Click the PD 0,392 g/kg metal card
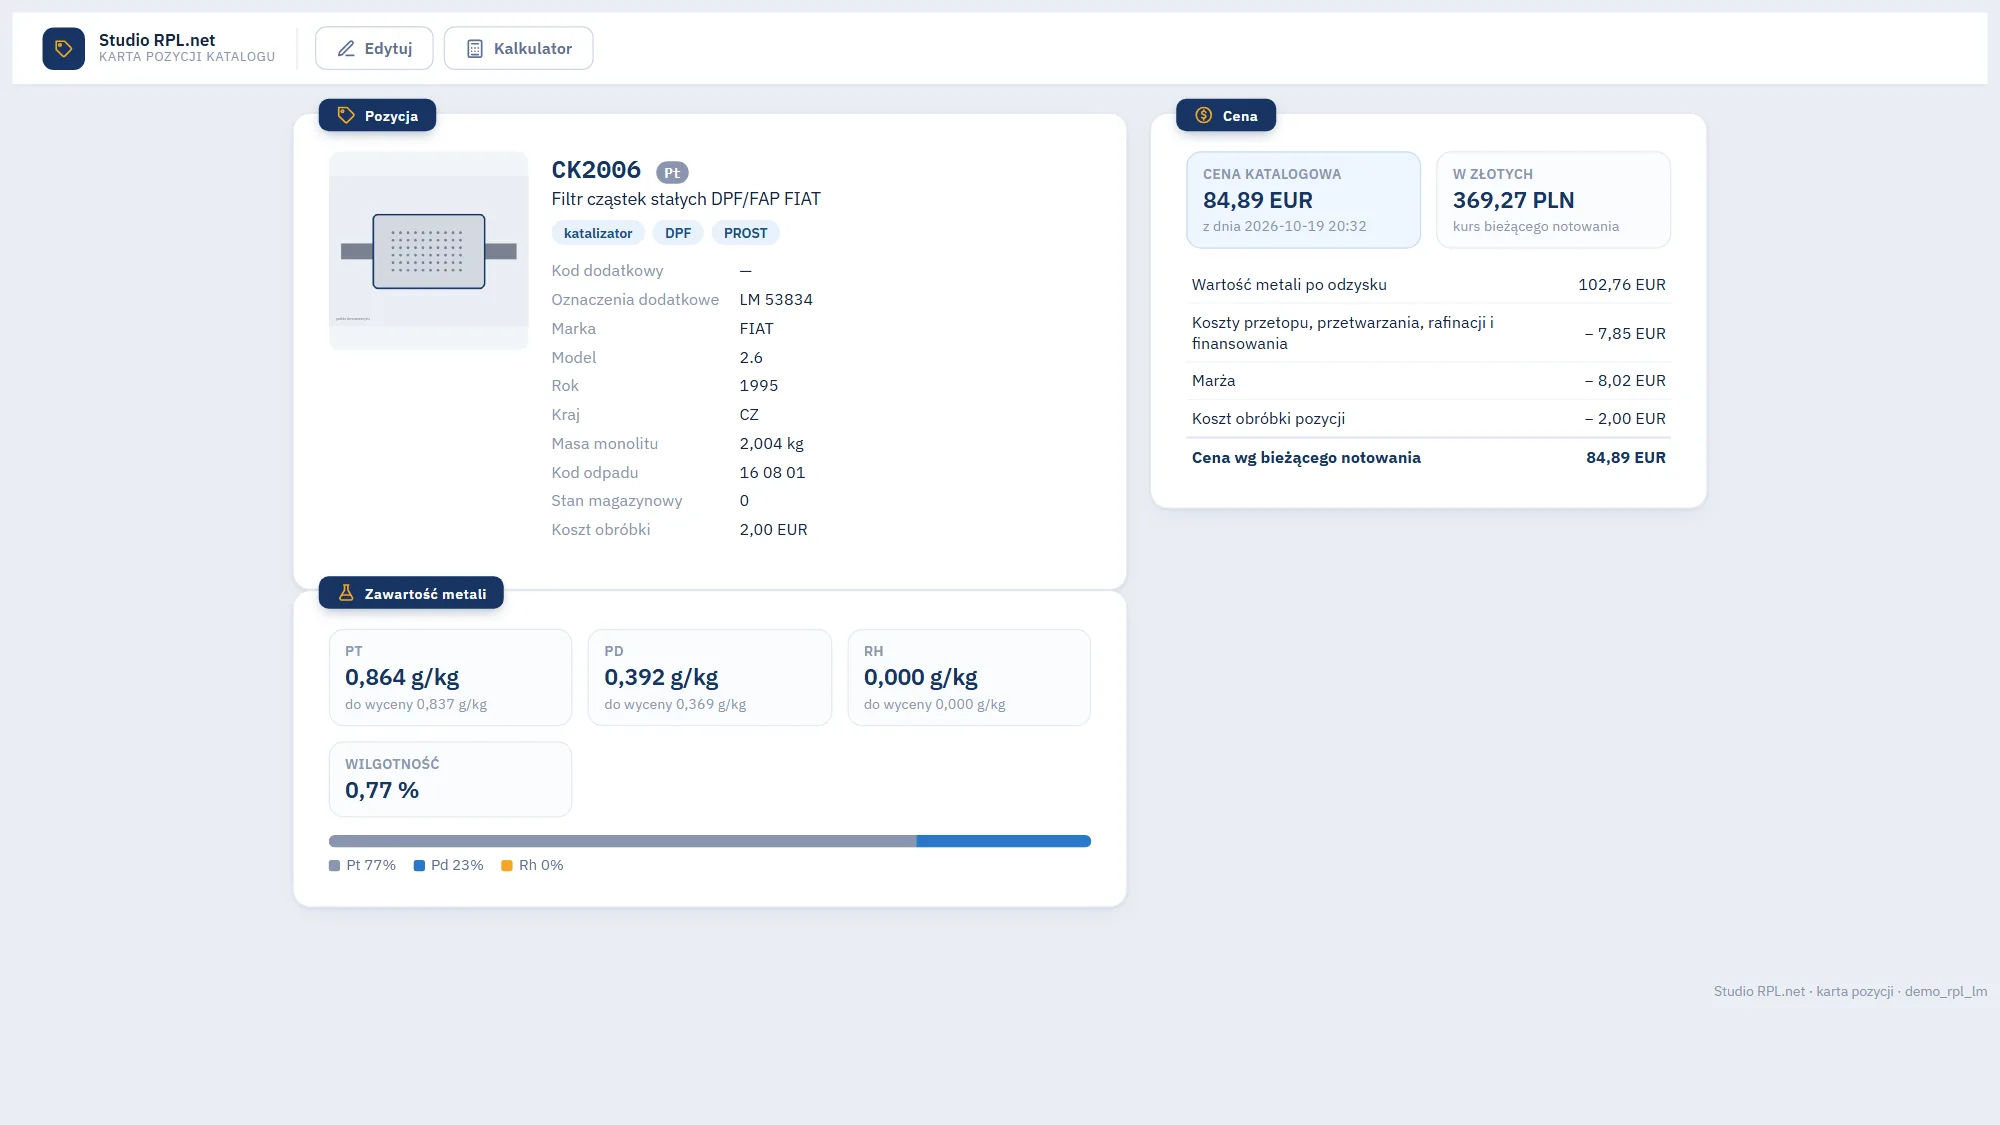Image resolution: width=2000 pixels, height=1125 pixels. coord(710,677)
